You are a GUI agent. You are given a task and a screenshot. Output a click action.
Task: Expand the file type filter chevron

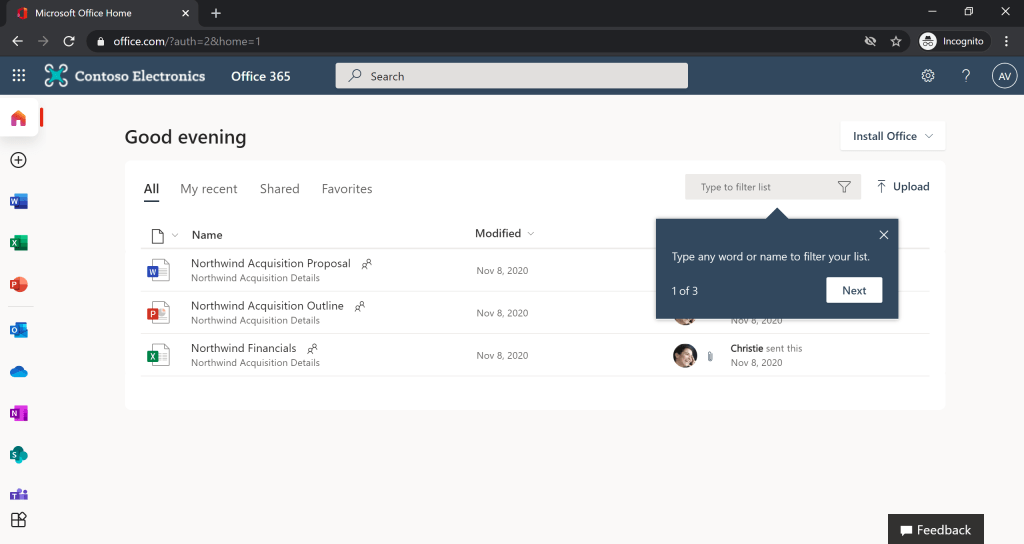pyautogui.click(x=175, y=236)
